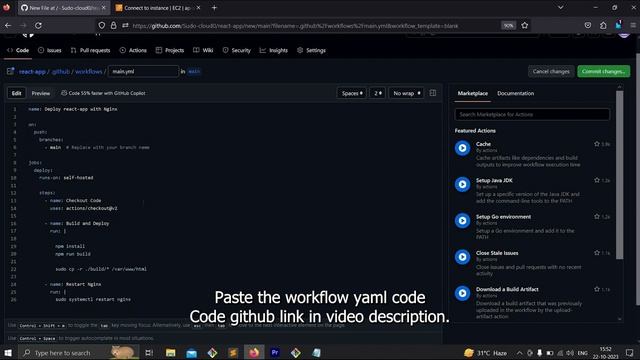Viewport: 640px width, 360px height.
Task: Open the Pocket save icon in the toolbar
Action: click(x=588, y=25)
